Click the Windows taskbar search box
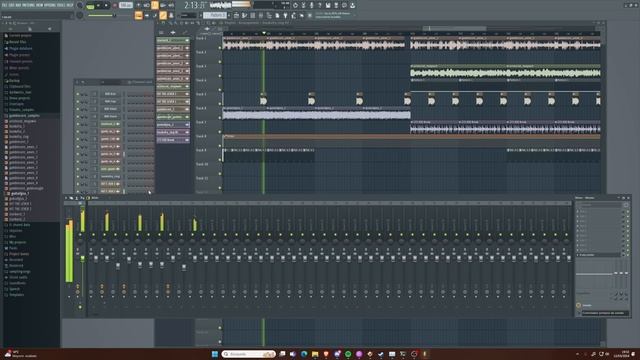 click(x=248, y=354)
